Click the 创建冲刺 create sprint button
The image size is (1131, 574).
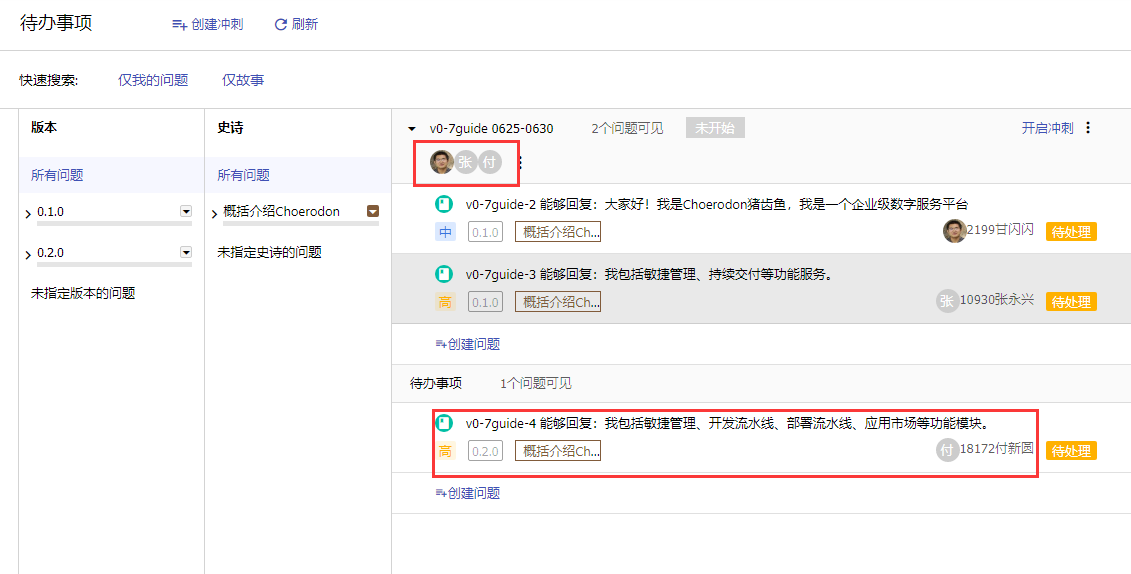(208, 25)
